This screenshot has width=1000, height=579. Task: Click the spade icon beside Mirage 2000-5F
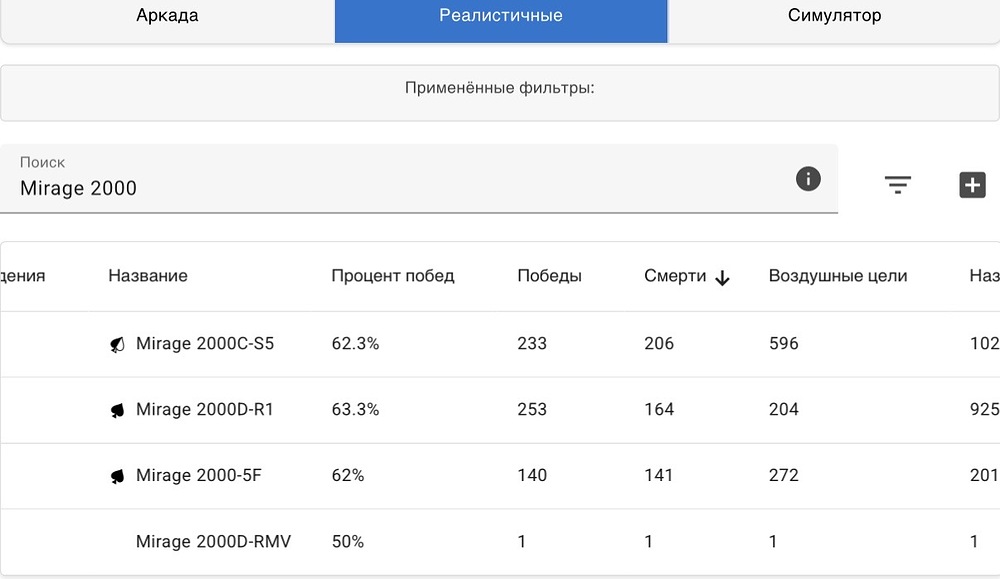click(x=117, y=476)
